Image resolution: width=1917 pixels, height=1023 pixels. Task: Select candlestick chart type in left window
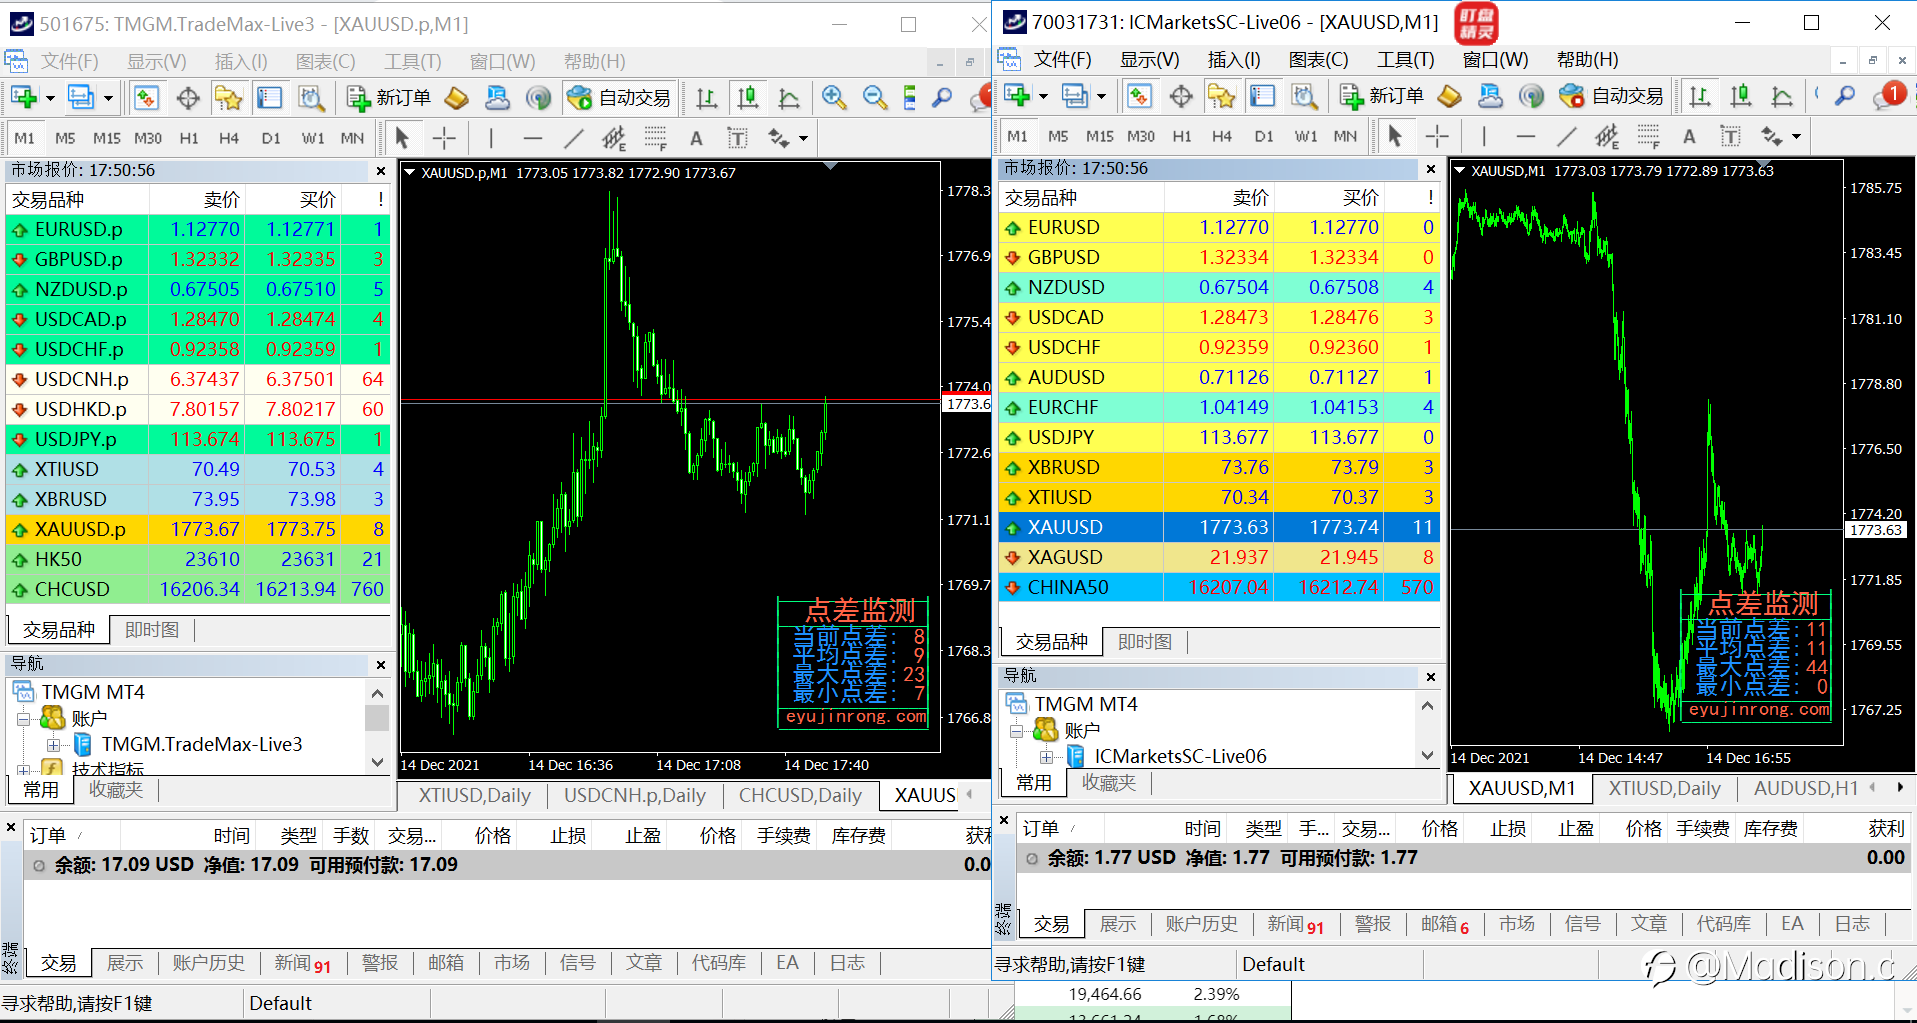(x=748, y=98)
